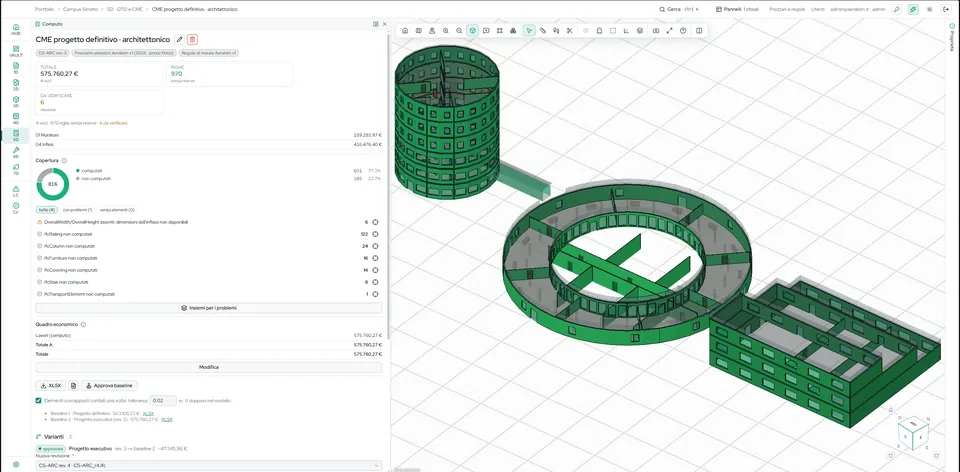Viewport: 960px width, 472px height.
Task: Click the document icon next to XLSX
Action: 73,386
